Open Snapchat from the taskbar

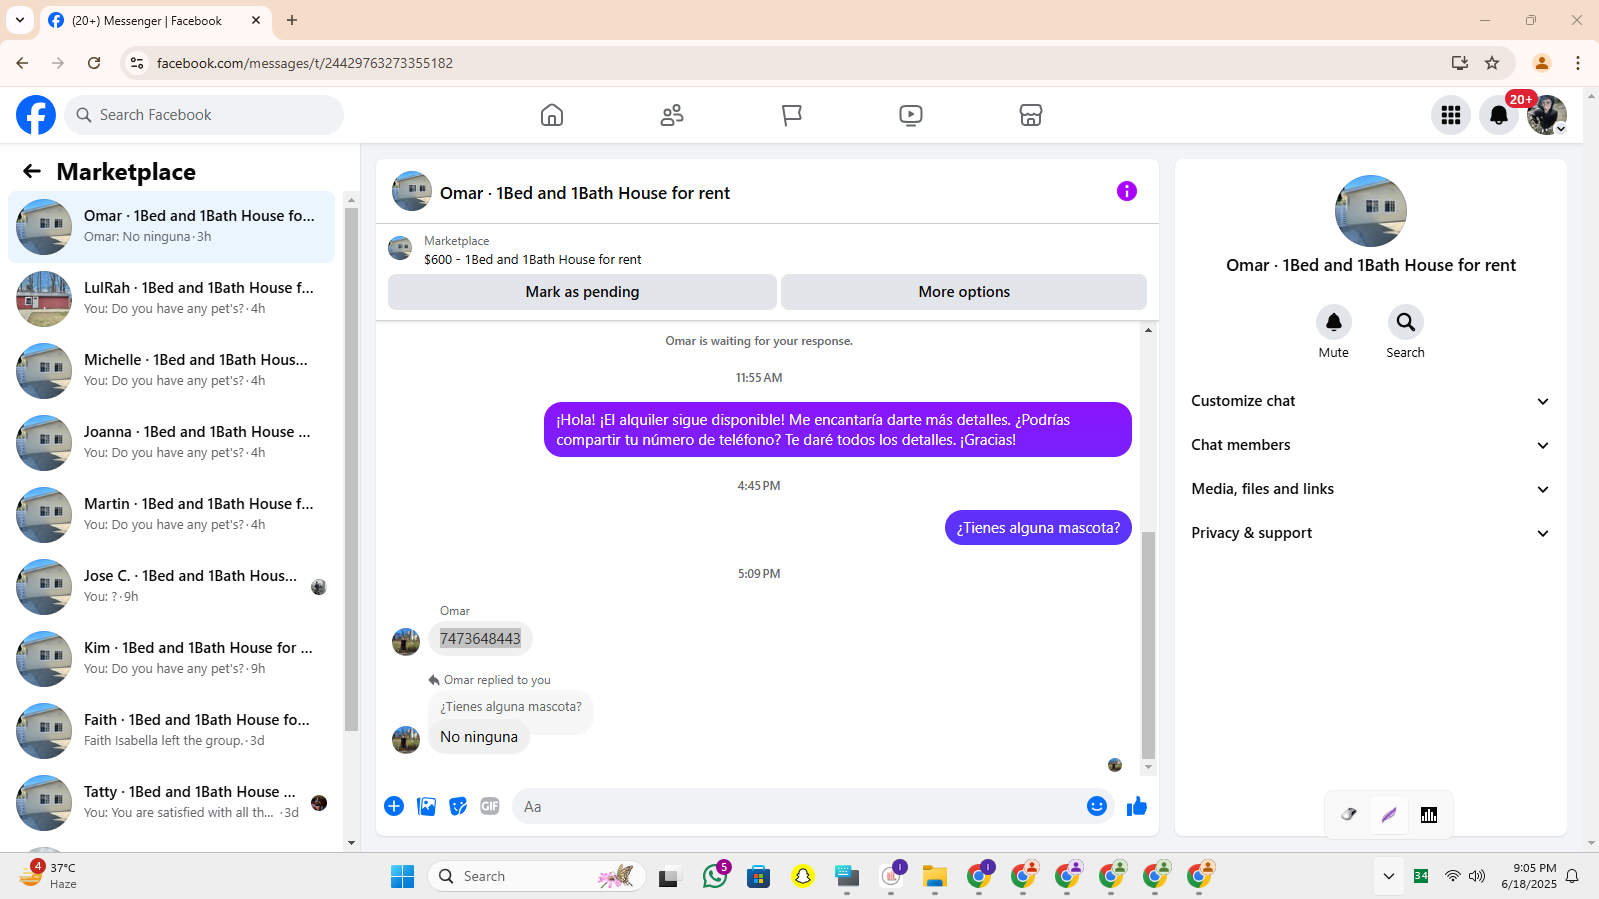(x=803, y=876)
